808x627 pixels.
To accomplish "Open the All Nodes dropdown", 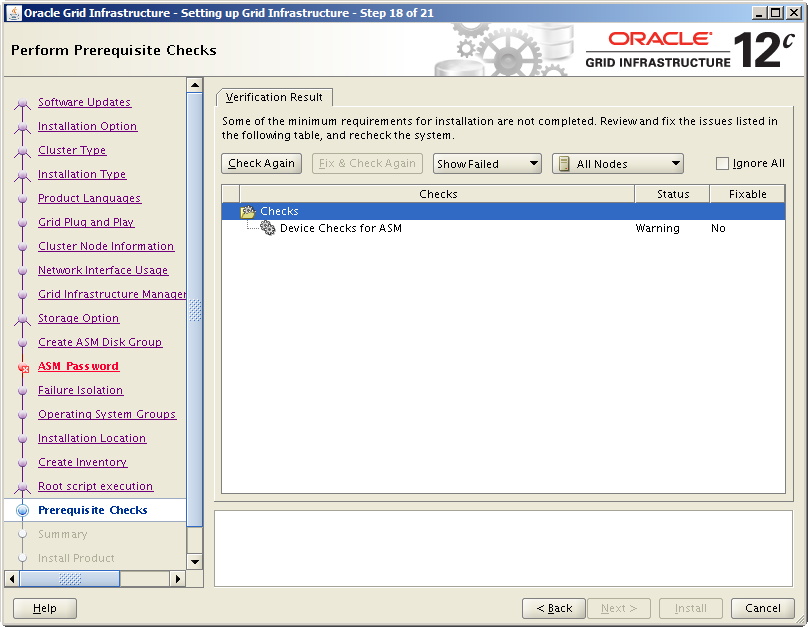I will [617, 164].
